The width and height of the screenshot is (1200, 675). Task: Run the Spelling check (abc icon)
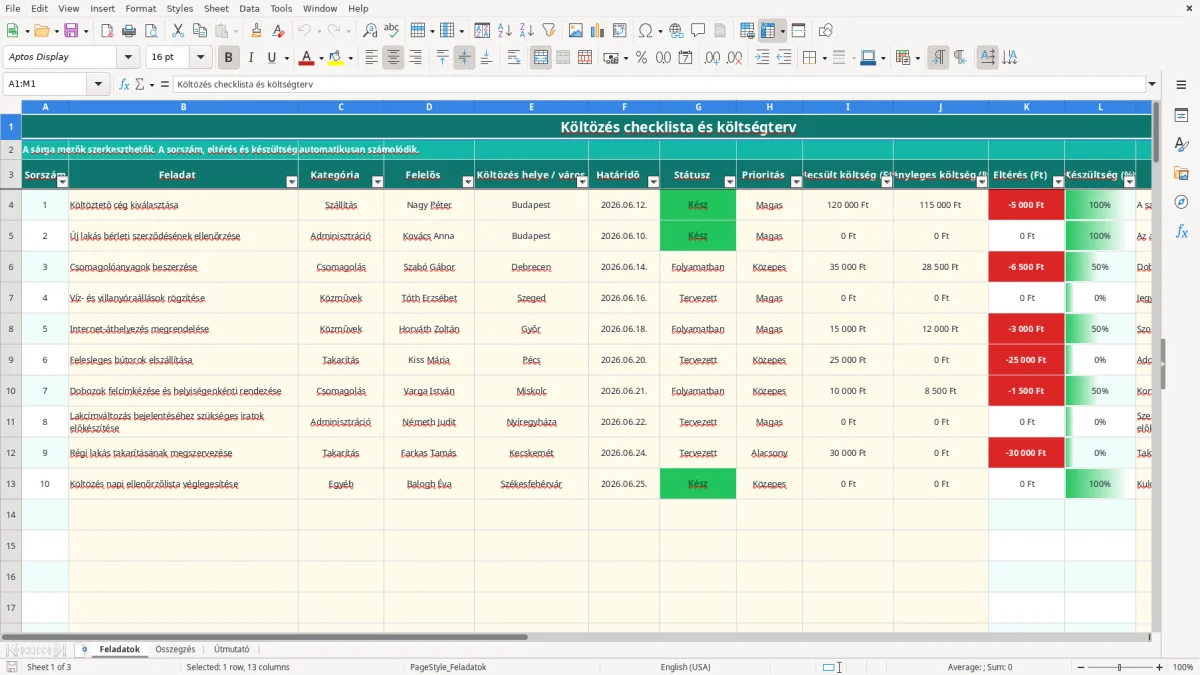pyautogui.click(x=391, y=31)
